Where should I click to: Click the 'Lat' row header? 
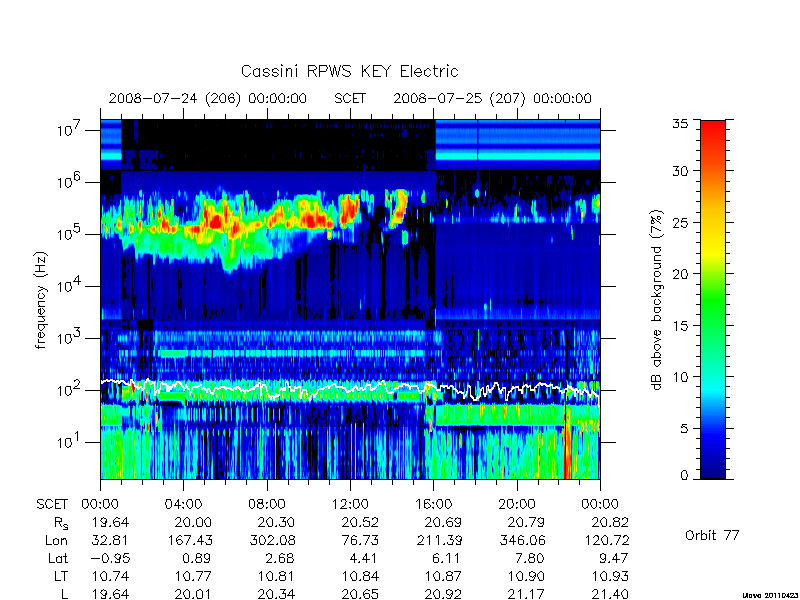[58, 558]
